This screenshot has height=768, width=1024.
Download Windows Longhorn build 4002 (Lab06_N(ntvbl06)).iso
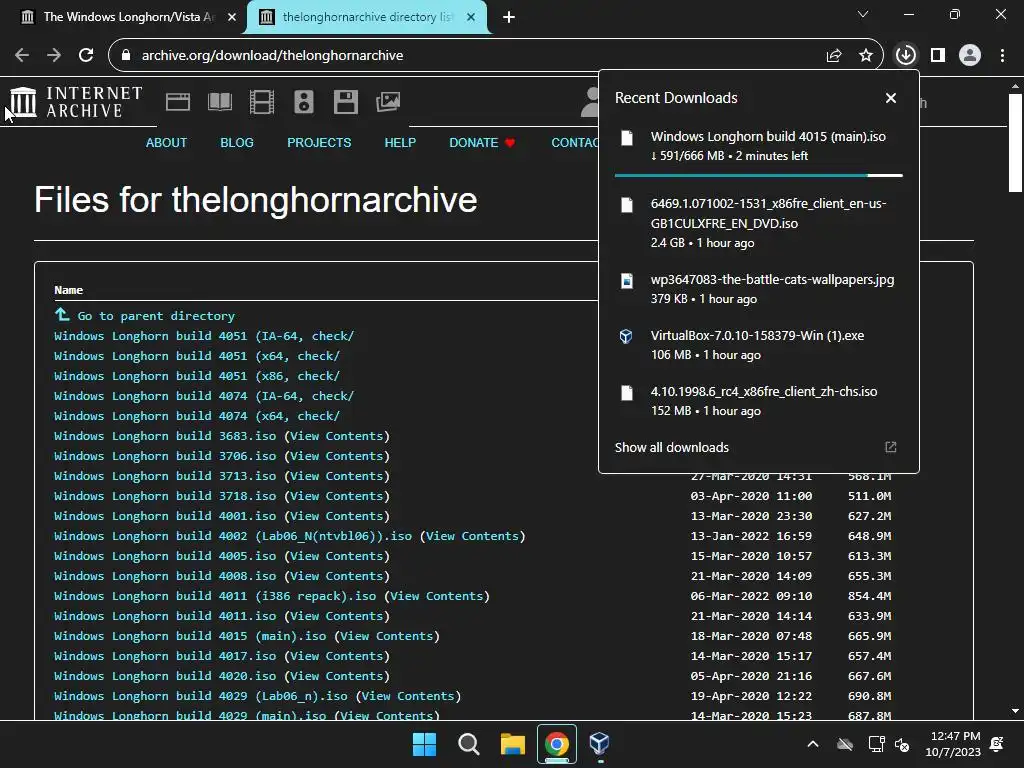pos(232,536)
